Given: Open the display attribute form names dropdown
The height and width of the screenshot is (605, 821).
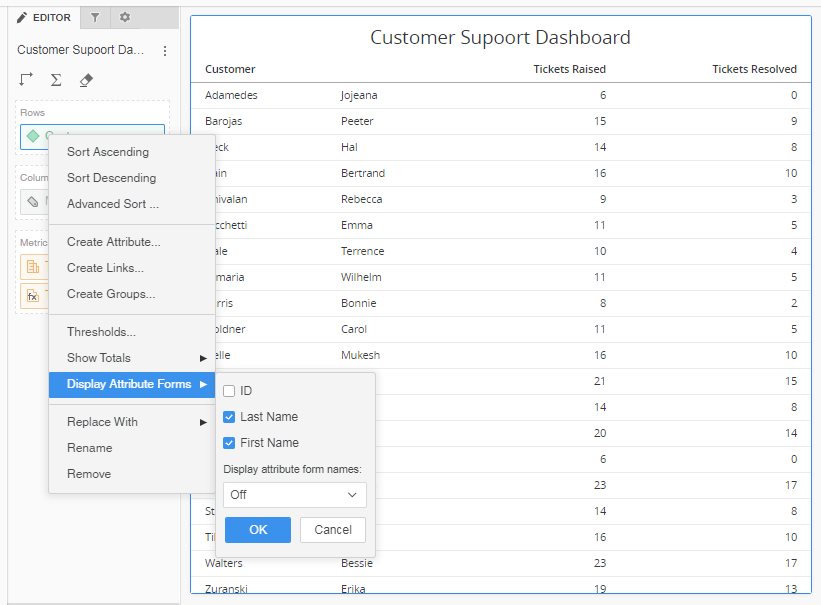Looking at the screenshot, I should pyautogui.click(x=294, y=494).
